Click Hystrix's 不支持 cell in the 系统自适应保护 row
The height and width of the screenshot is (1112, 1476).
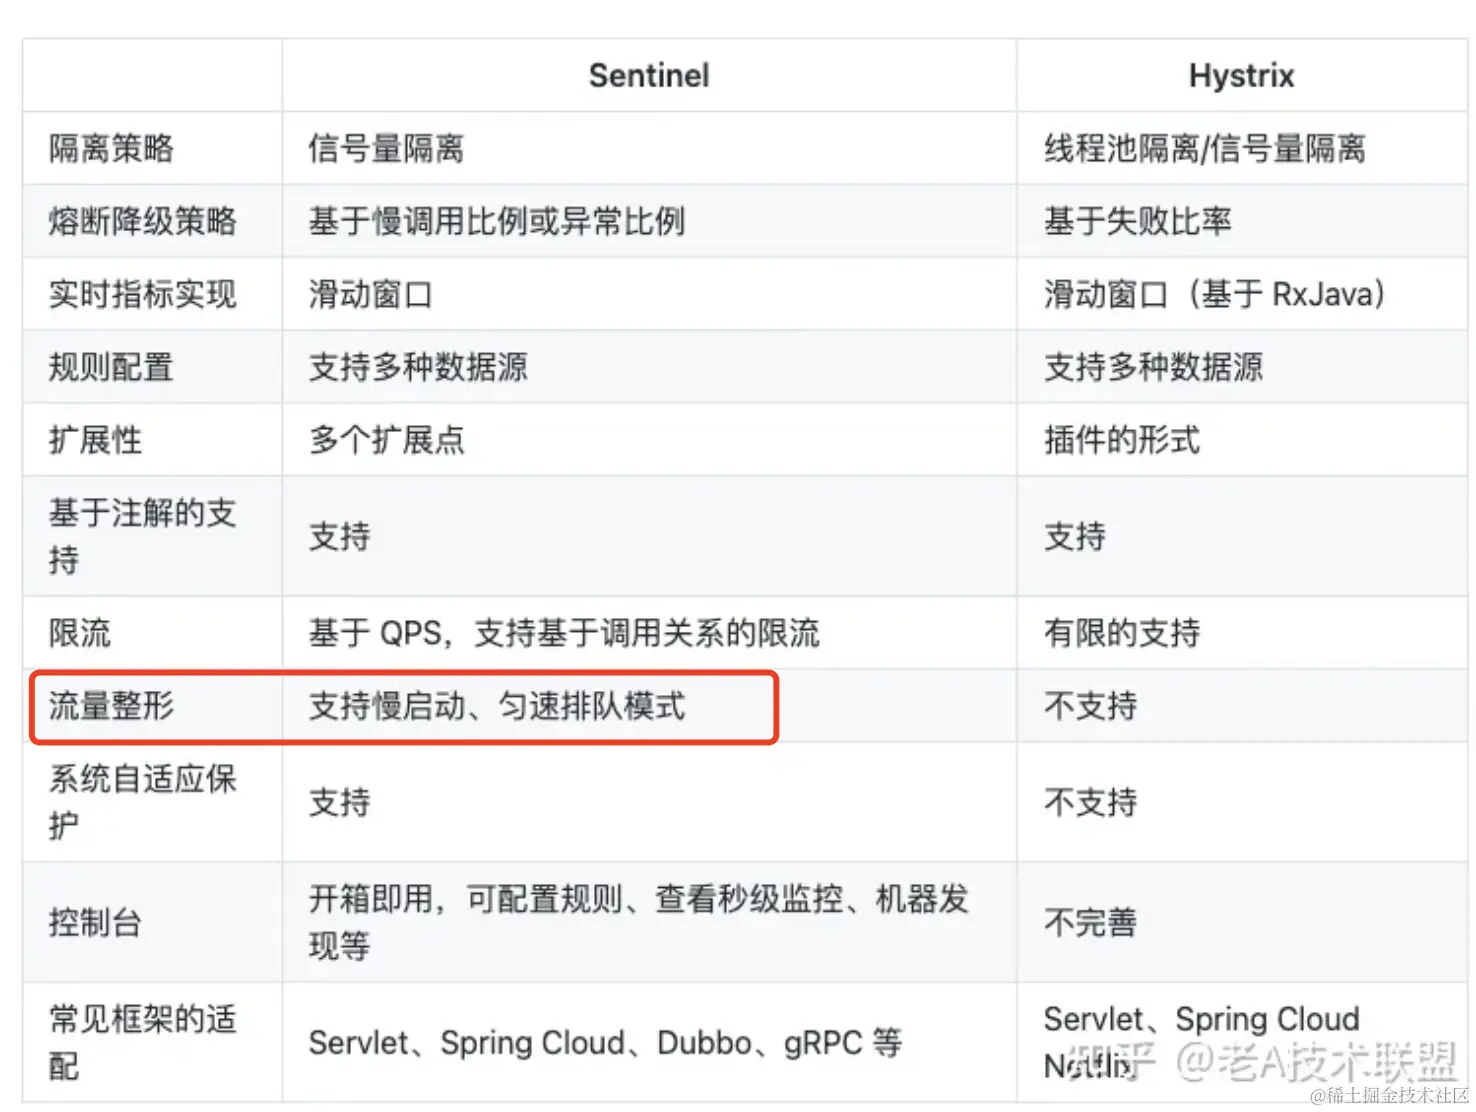(x=1242, y=802)
